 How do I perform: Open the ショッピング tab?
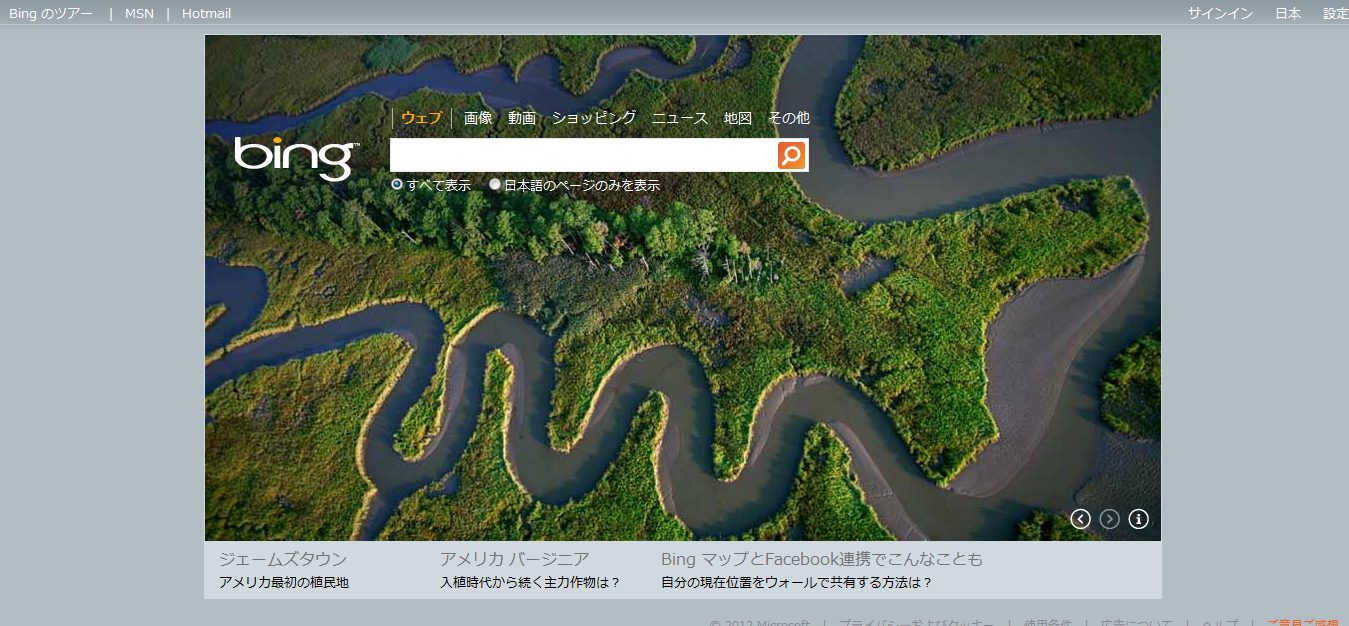pyautogui.click(x=593, y=118)
